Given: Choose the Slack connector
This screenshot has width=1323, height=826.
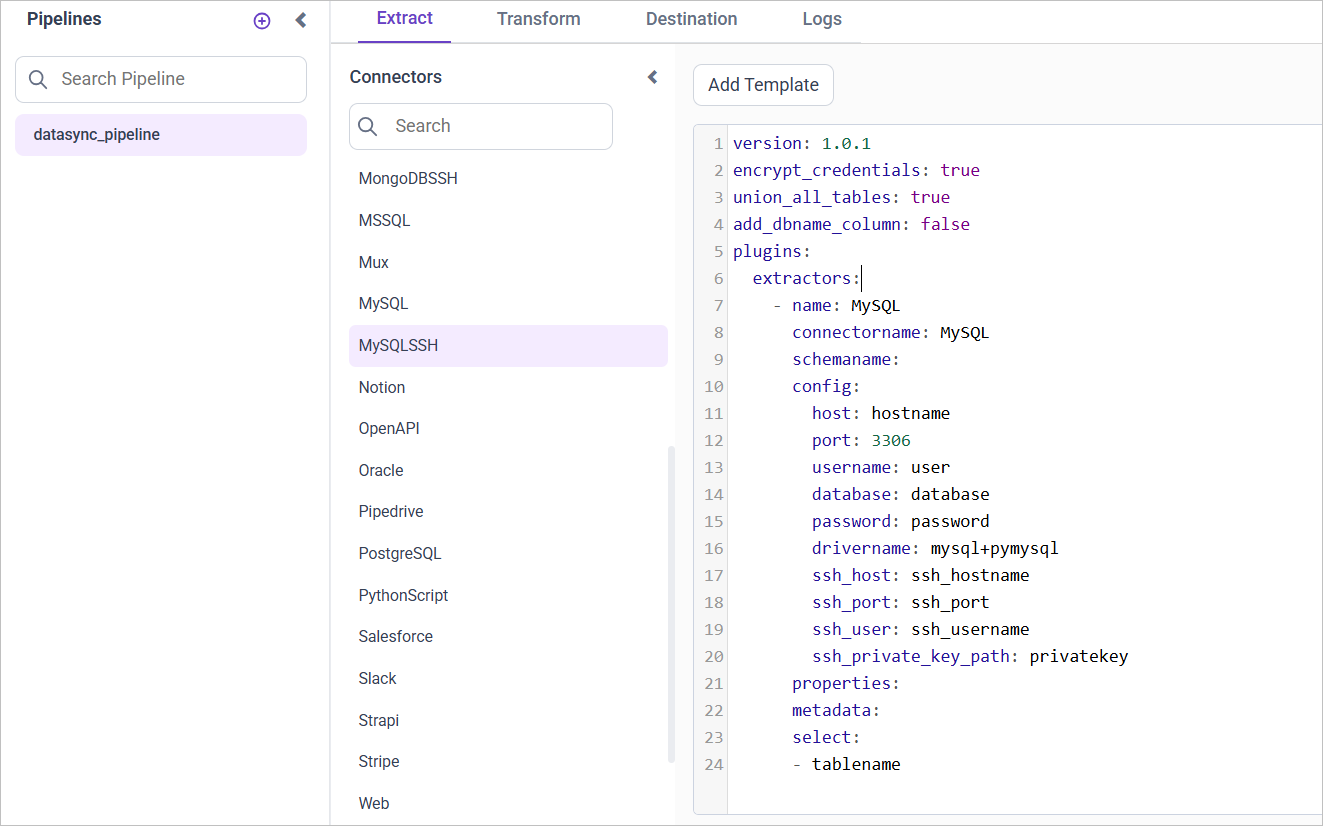Looking at the screenshot, I should [x=377, y=678].
